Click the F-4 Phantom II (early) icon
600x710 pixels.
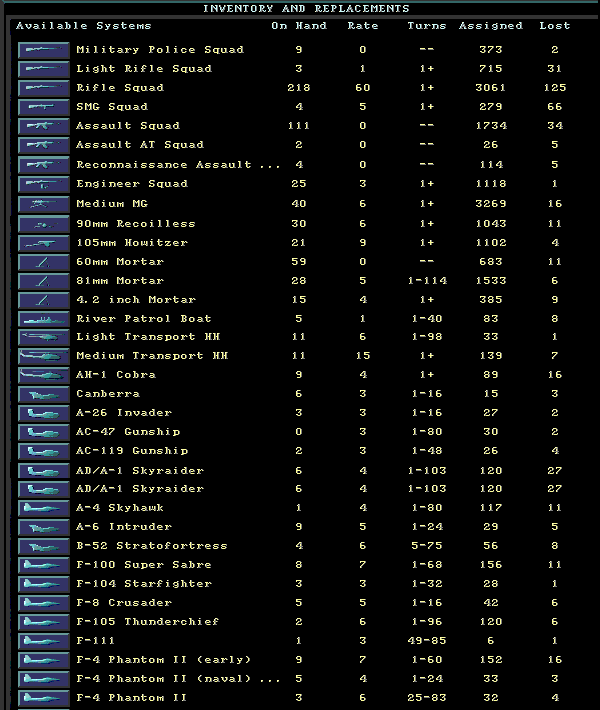pyautogui.click(x=44, y=660)
